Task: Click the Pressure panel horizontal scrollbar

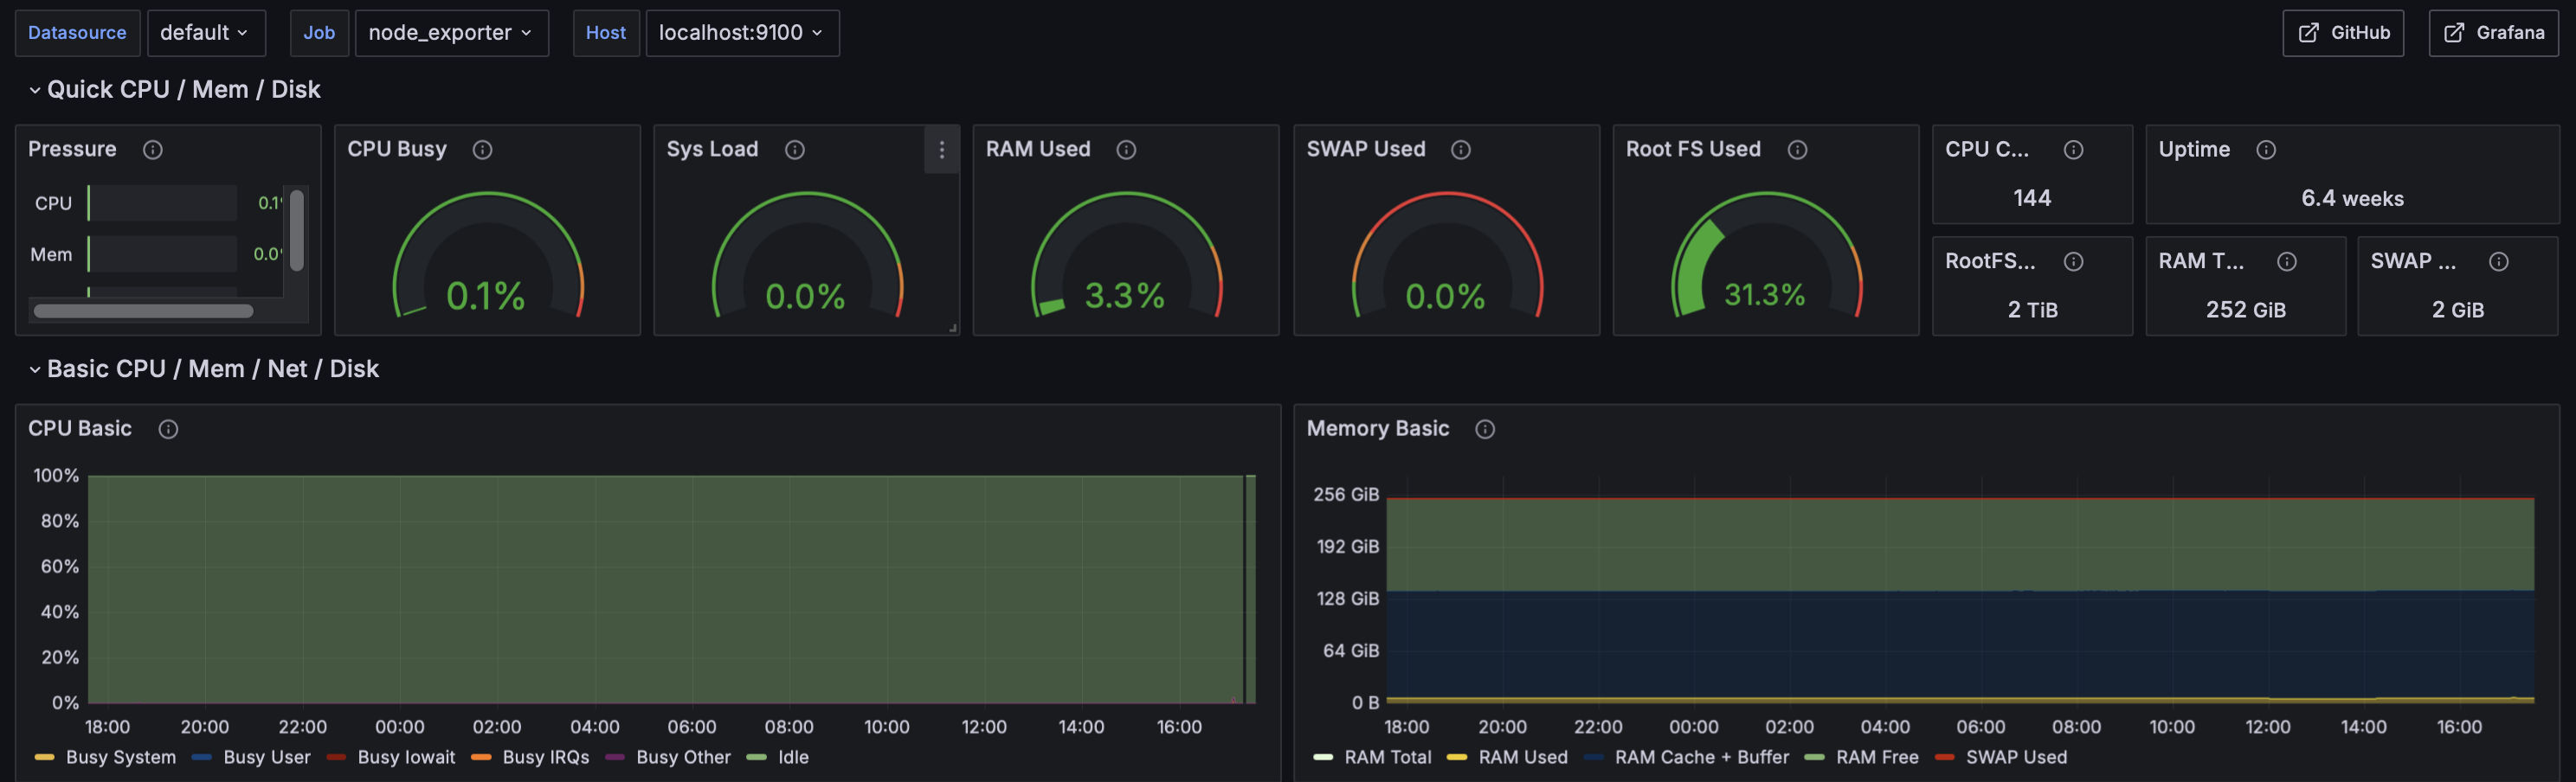Action: (x=143, y=311)
